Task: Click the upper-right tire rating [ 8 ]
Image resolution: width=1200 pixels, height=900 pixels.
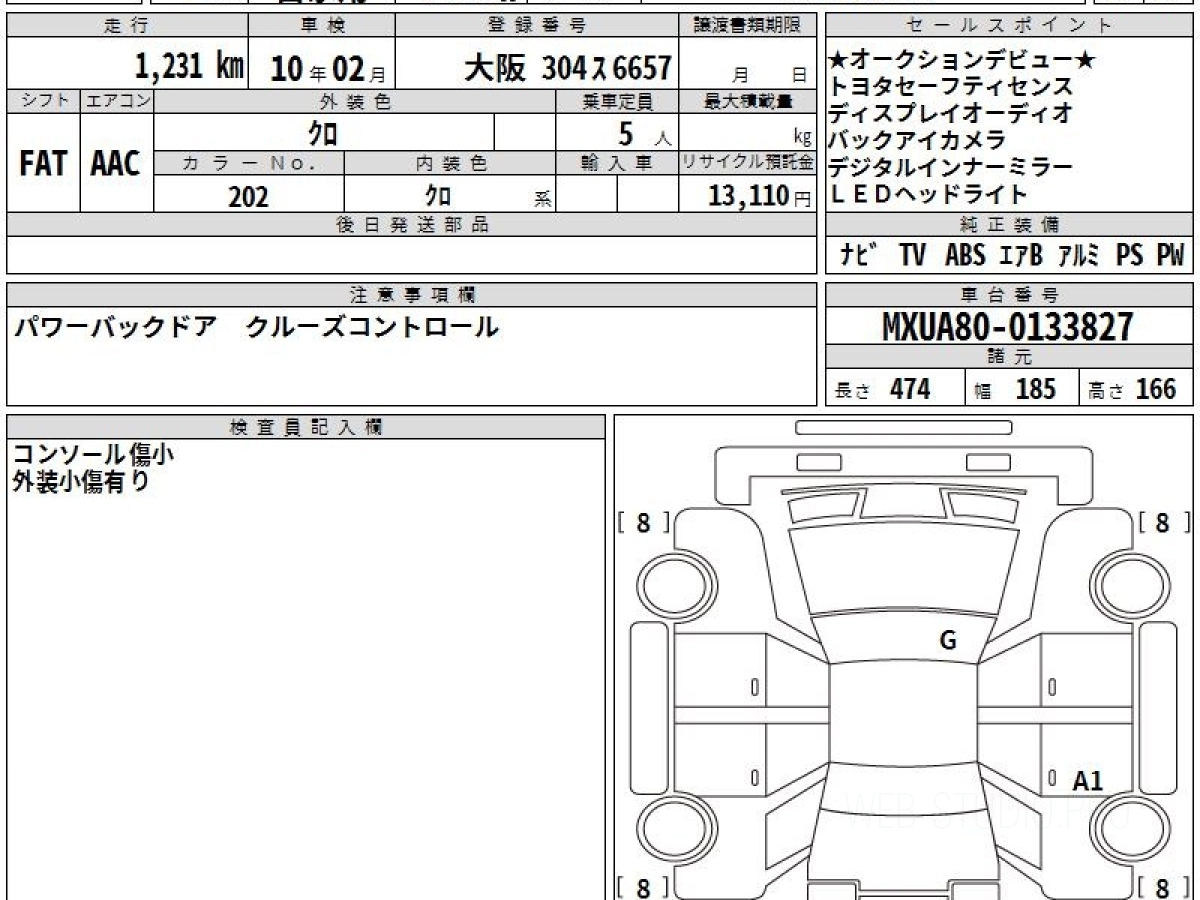Action: click(1162, 522)
